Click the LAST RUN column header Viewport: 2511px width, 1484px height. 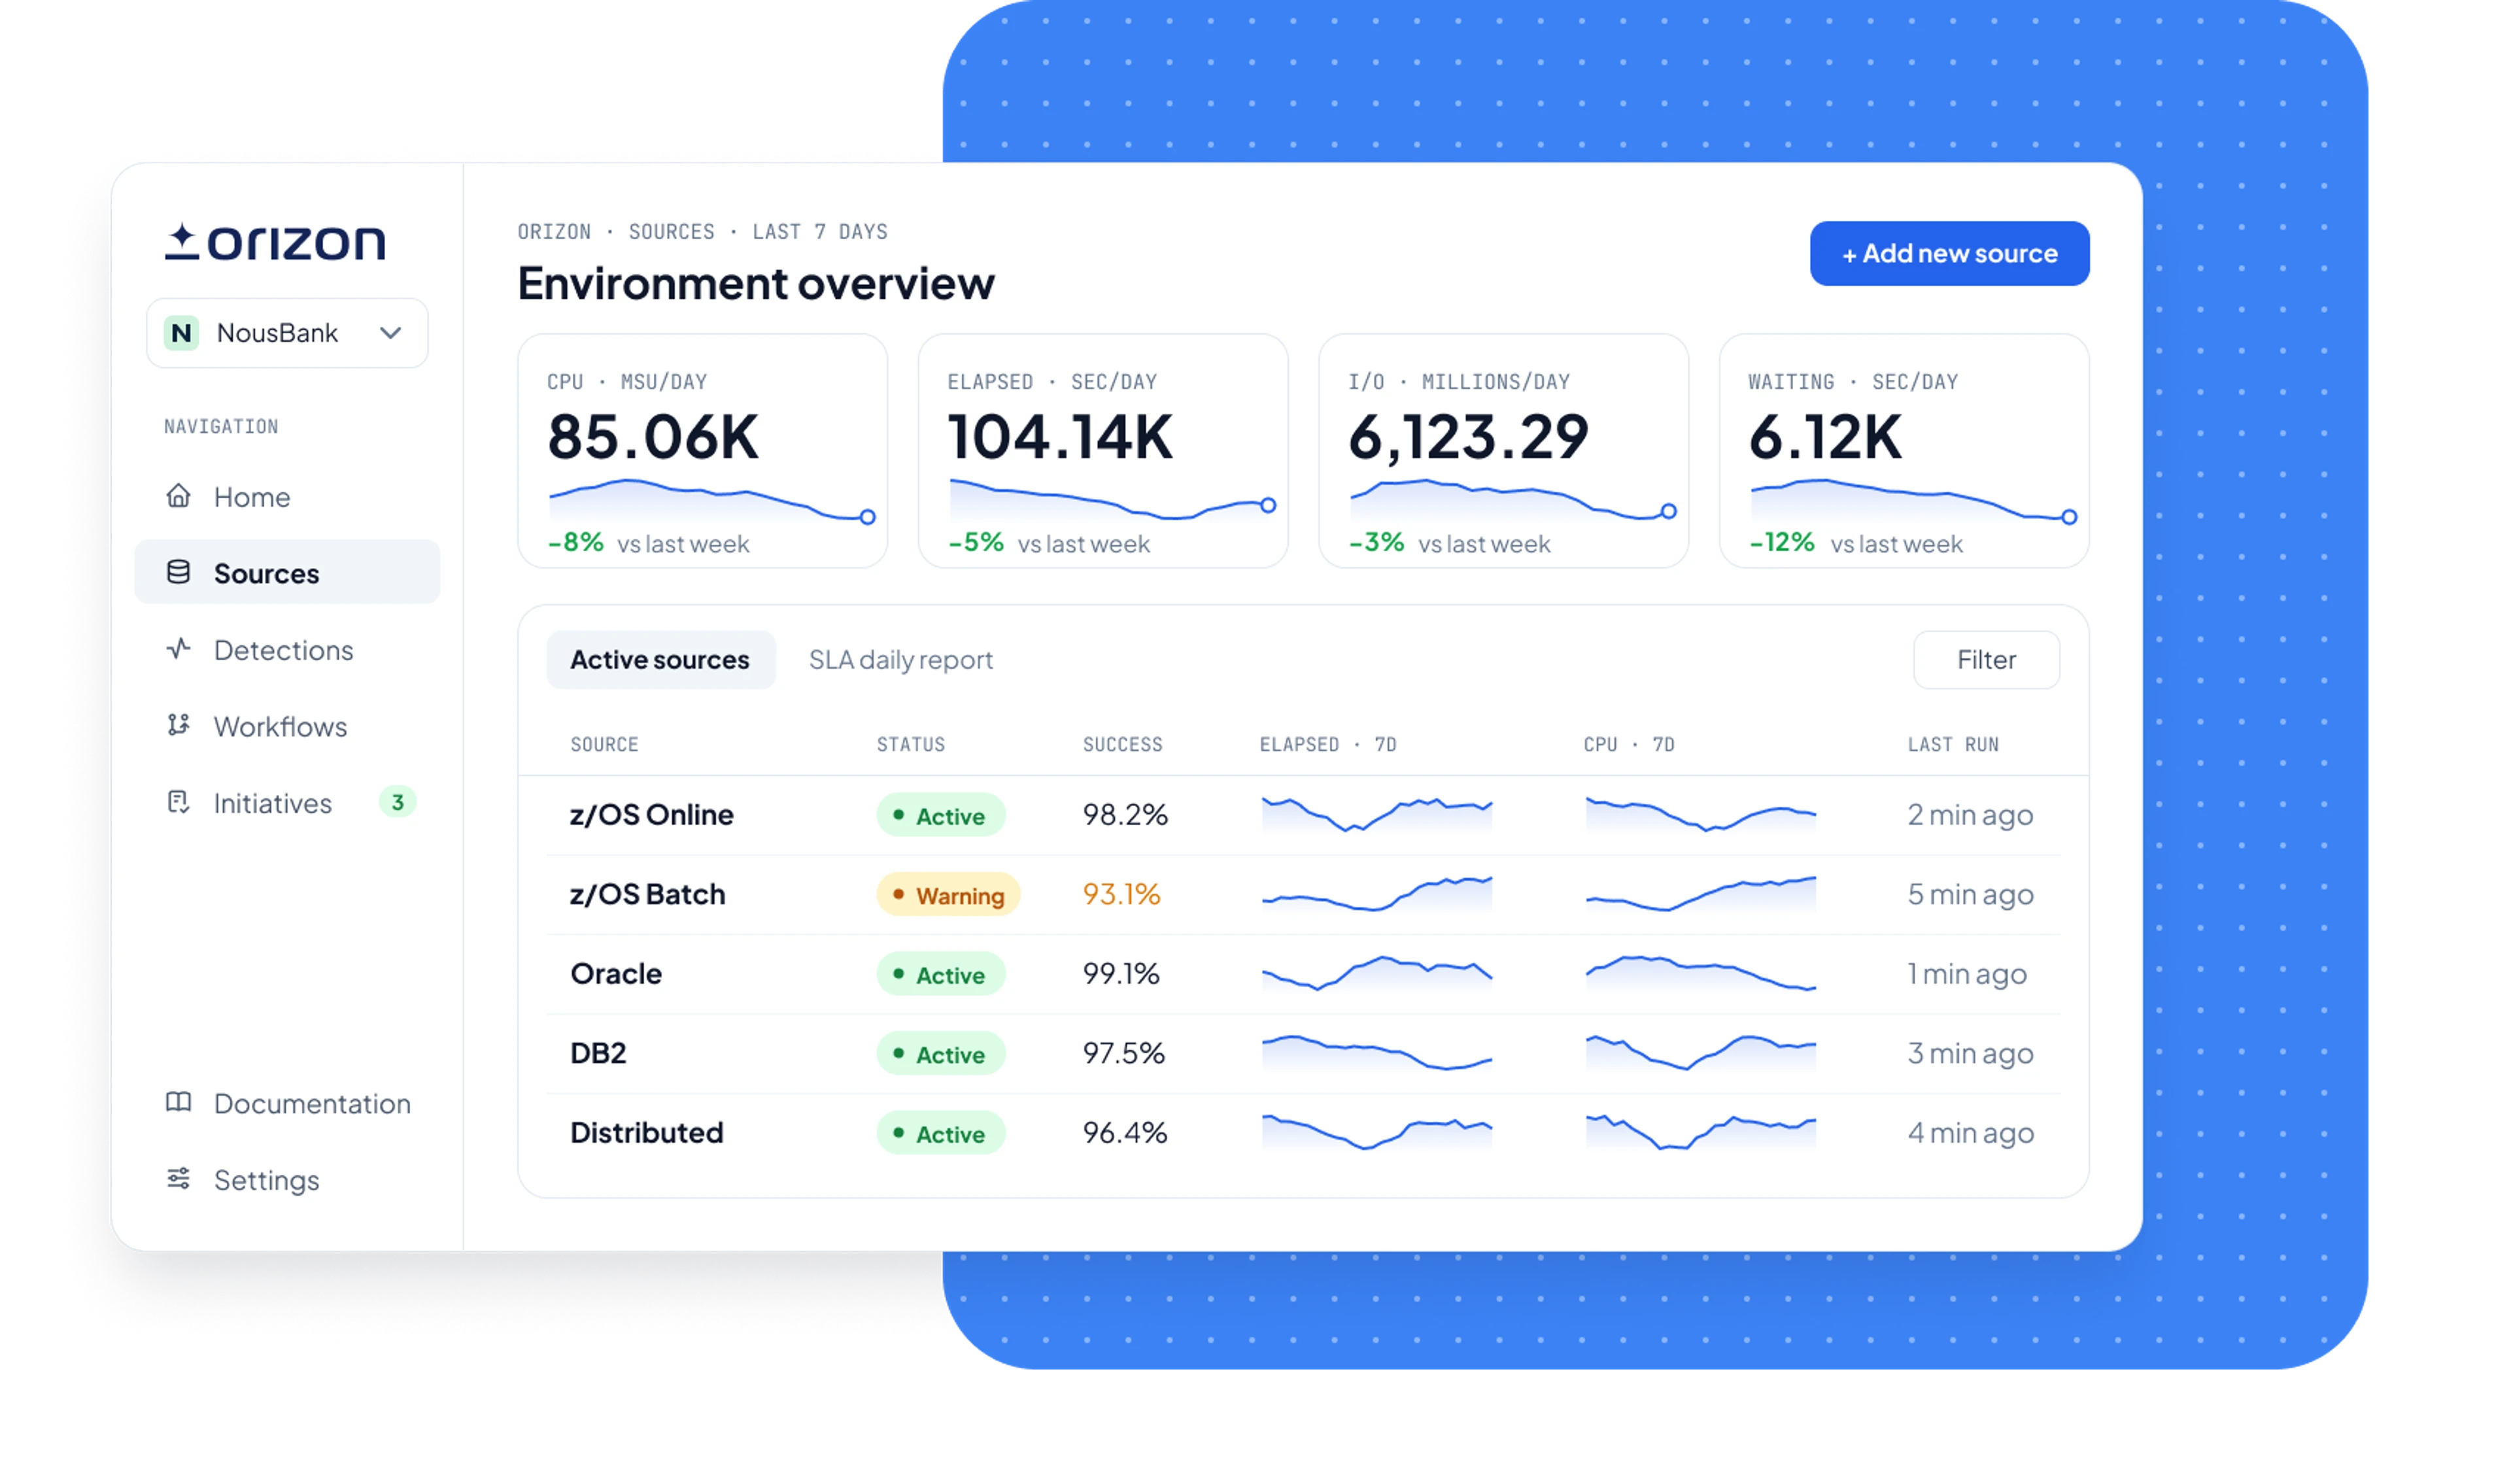(1953, 745)
